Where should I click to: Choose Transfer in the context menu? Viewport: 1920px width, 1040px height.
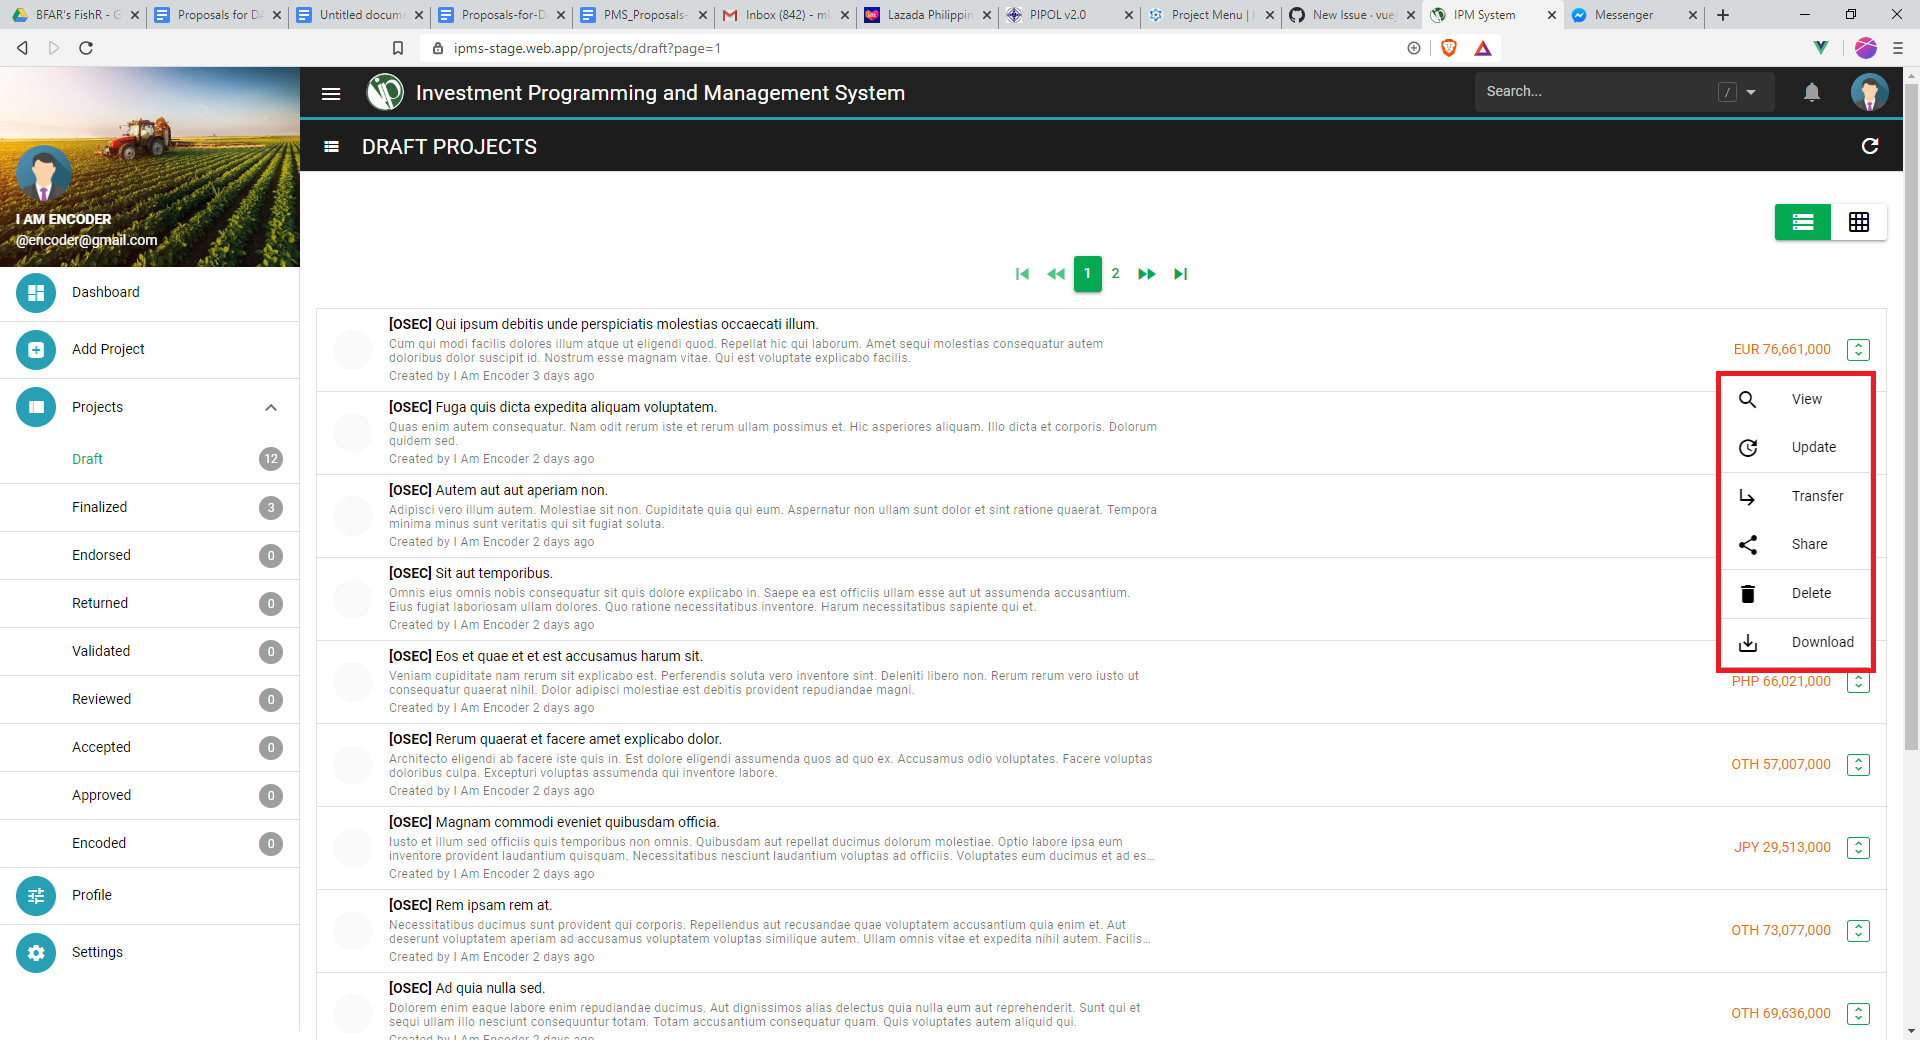pos(1795,496)
